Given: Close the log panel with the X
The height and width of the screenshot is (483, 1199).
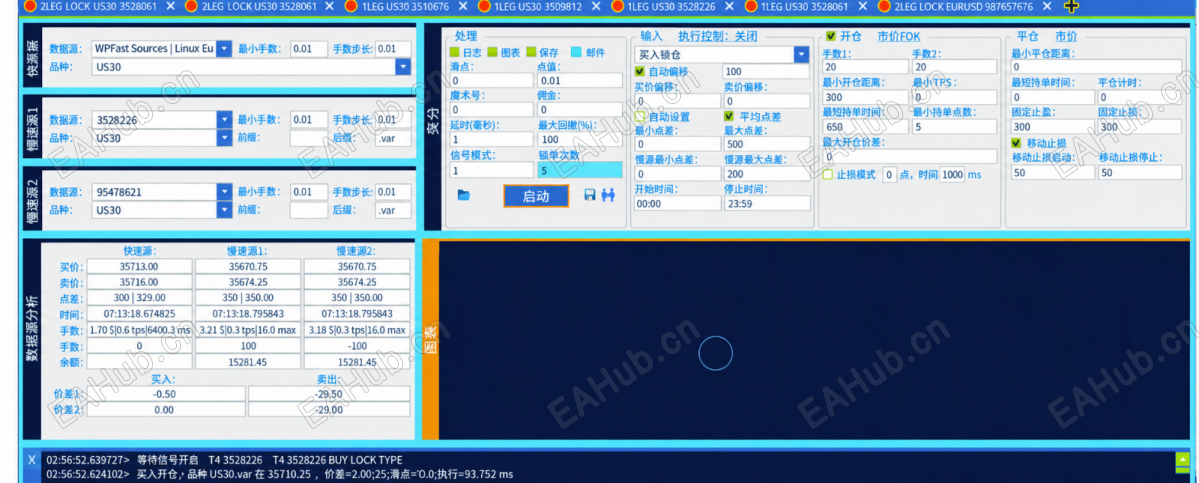Looking at the screenshot, I should [31, 460].
